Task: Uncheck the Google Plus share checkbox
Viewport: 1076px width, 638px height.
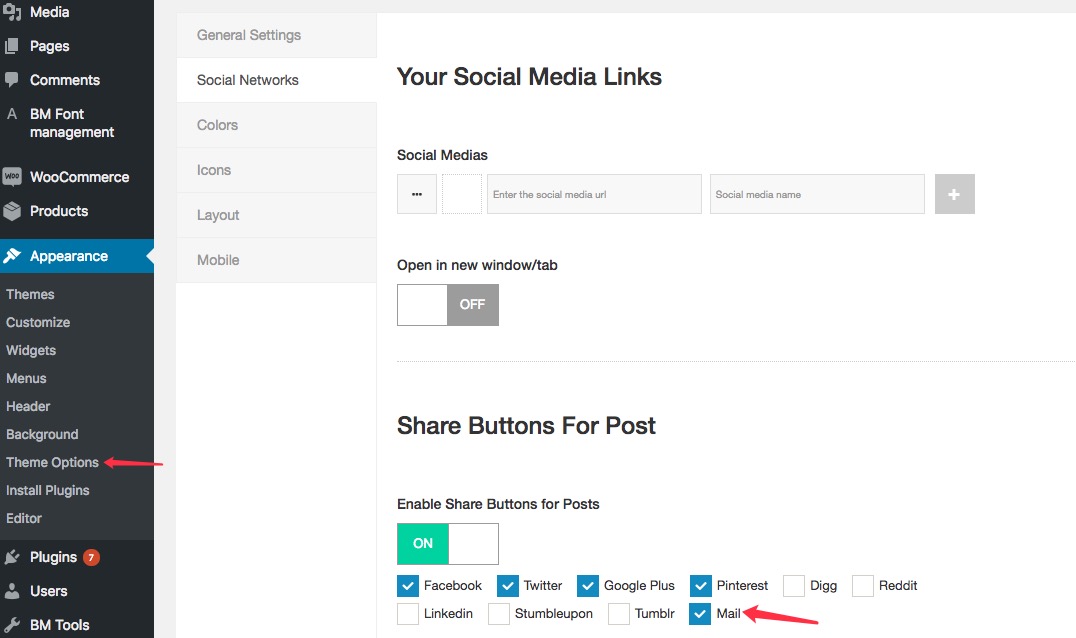Action: tap(588, 586)
